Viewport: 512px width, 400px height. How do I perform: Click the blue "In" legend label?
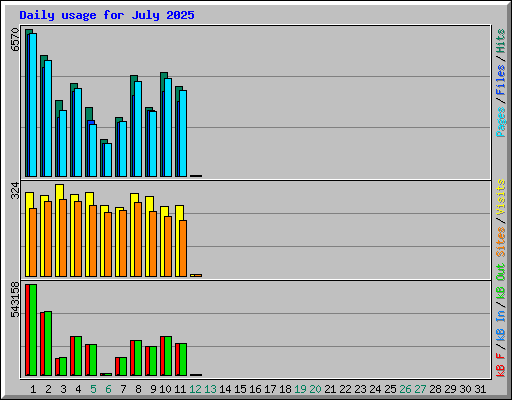501,316
